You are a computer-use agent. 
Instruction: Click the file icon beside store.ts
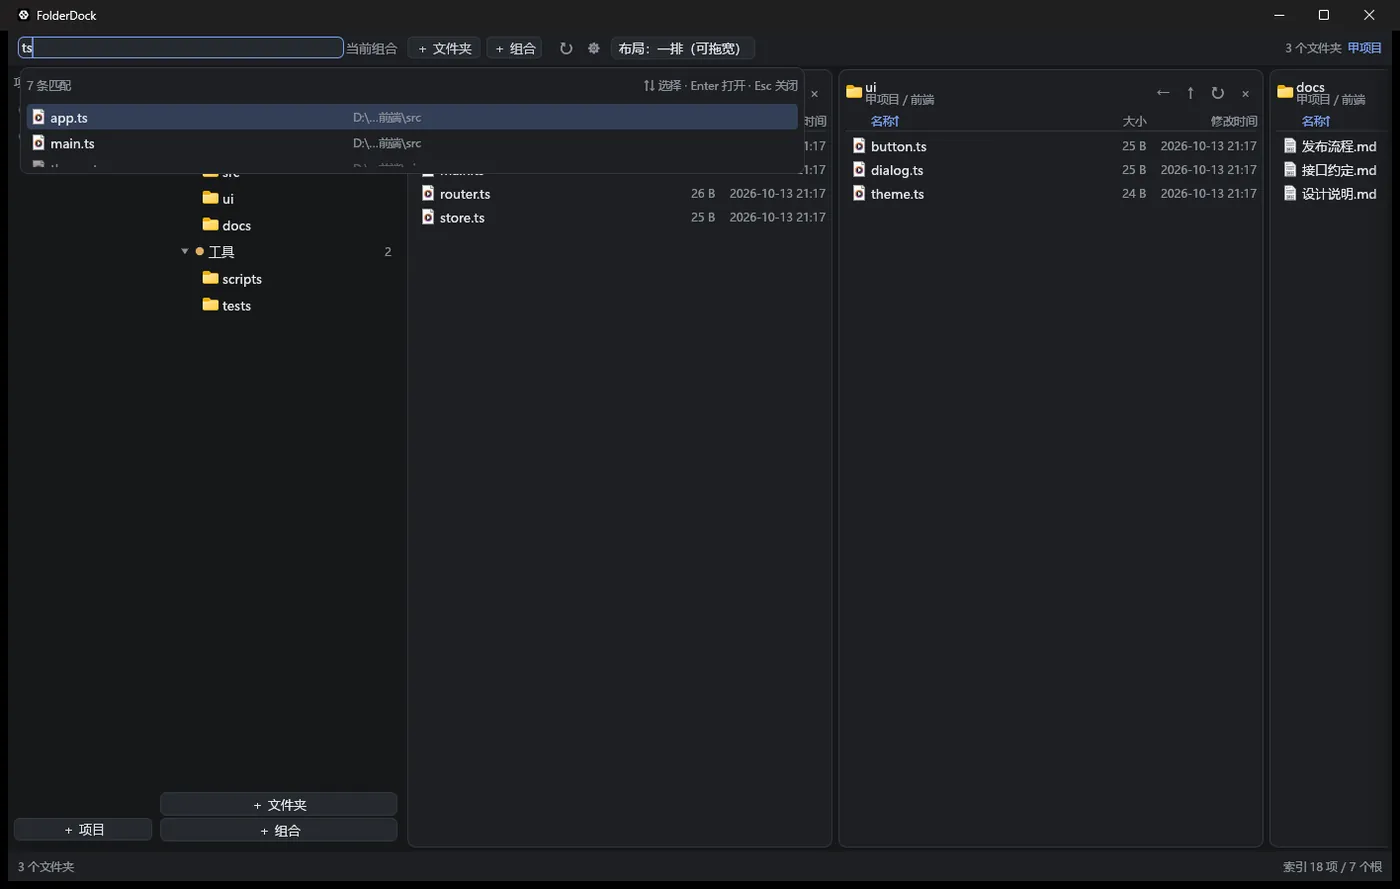coord(428,217)
